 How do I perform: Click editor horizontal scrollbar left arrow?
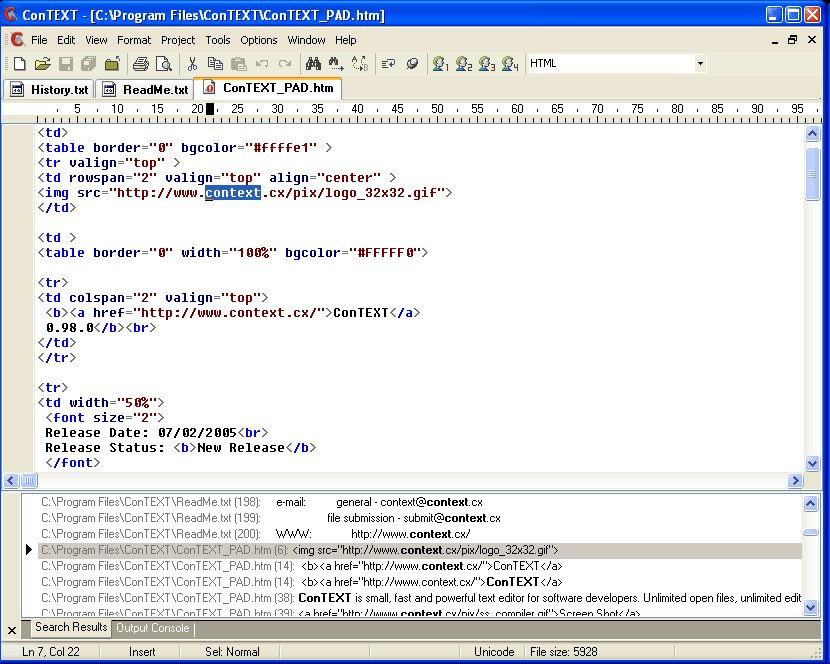click(11, 480)
